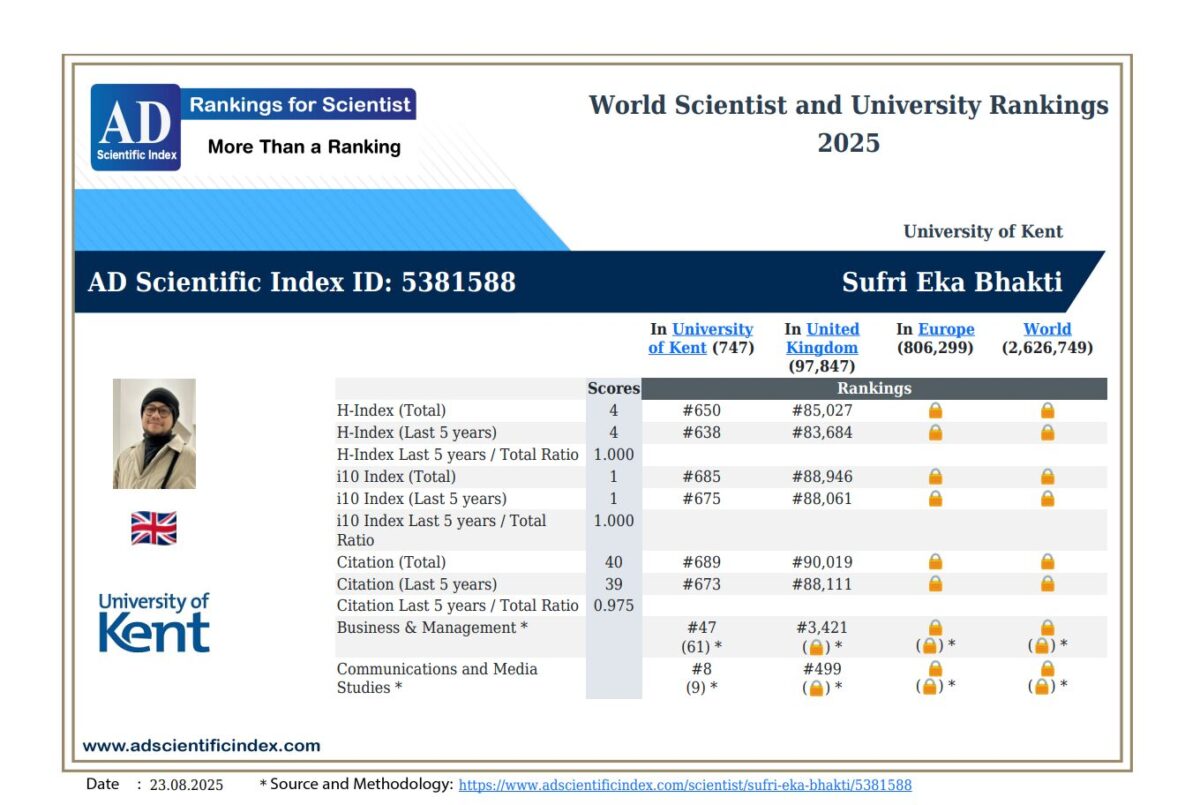Click Europe lock in Citation (Last 5 years) row

tap(935, 584)
